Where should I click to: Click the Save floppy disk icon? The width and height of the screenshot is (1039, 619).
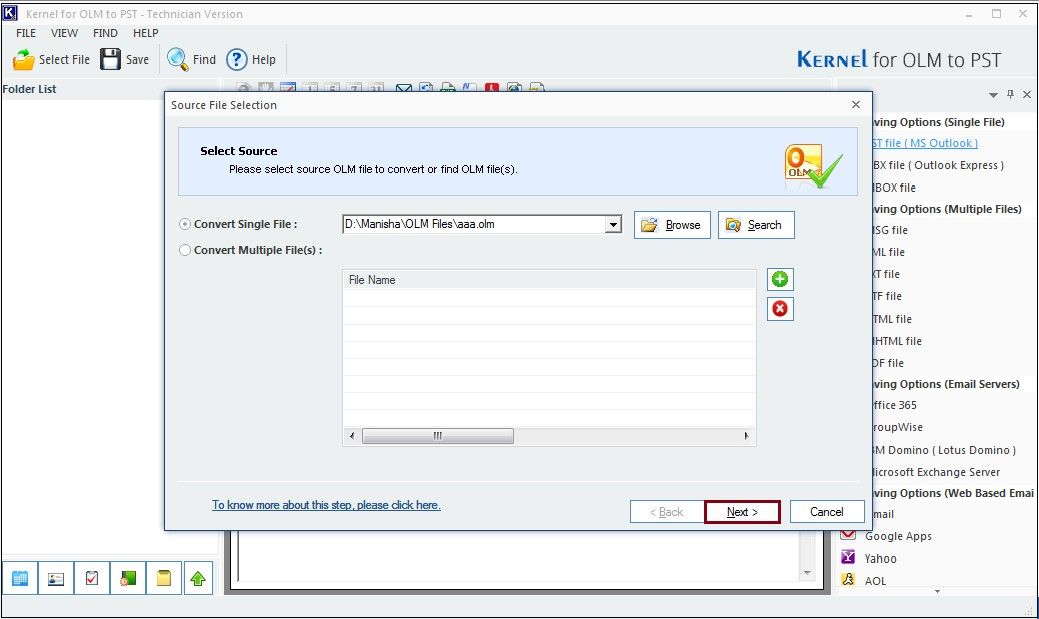111,59
